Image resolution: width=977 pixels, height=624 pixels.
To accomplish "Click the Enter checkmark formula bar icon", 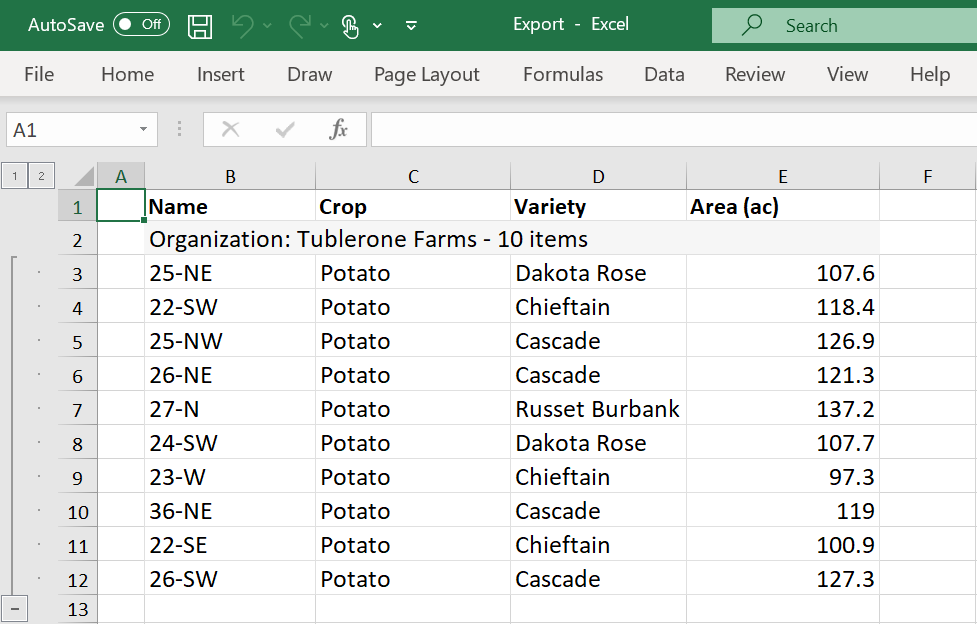I will [285, 130].
